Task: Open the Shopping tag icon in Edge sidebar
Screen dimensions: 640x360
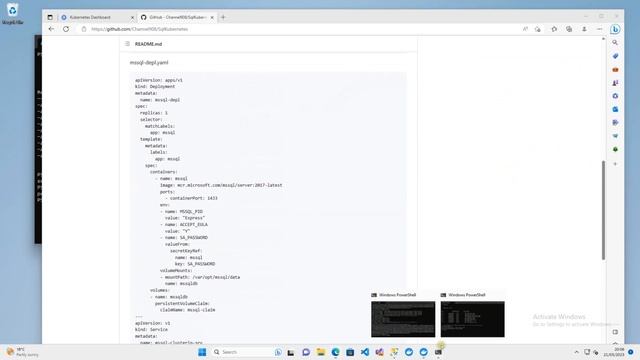Action: click(x=615, y=56)
